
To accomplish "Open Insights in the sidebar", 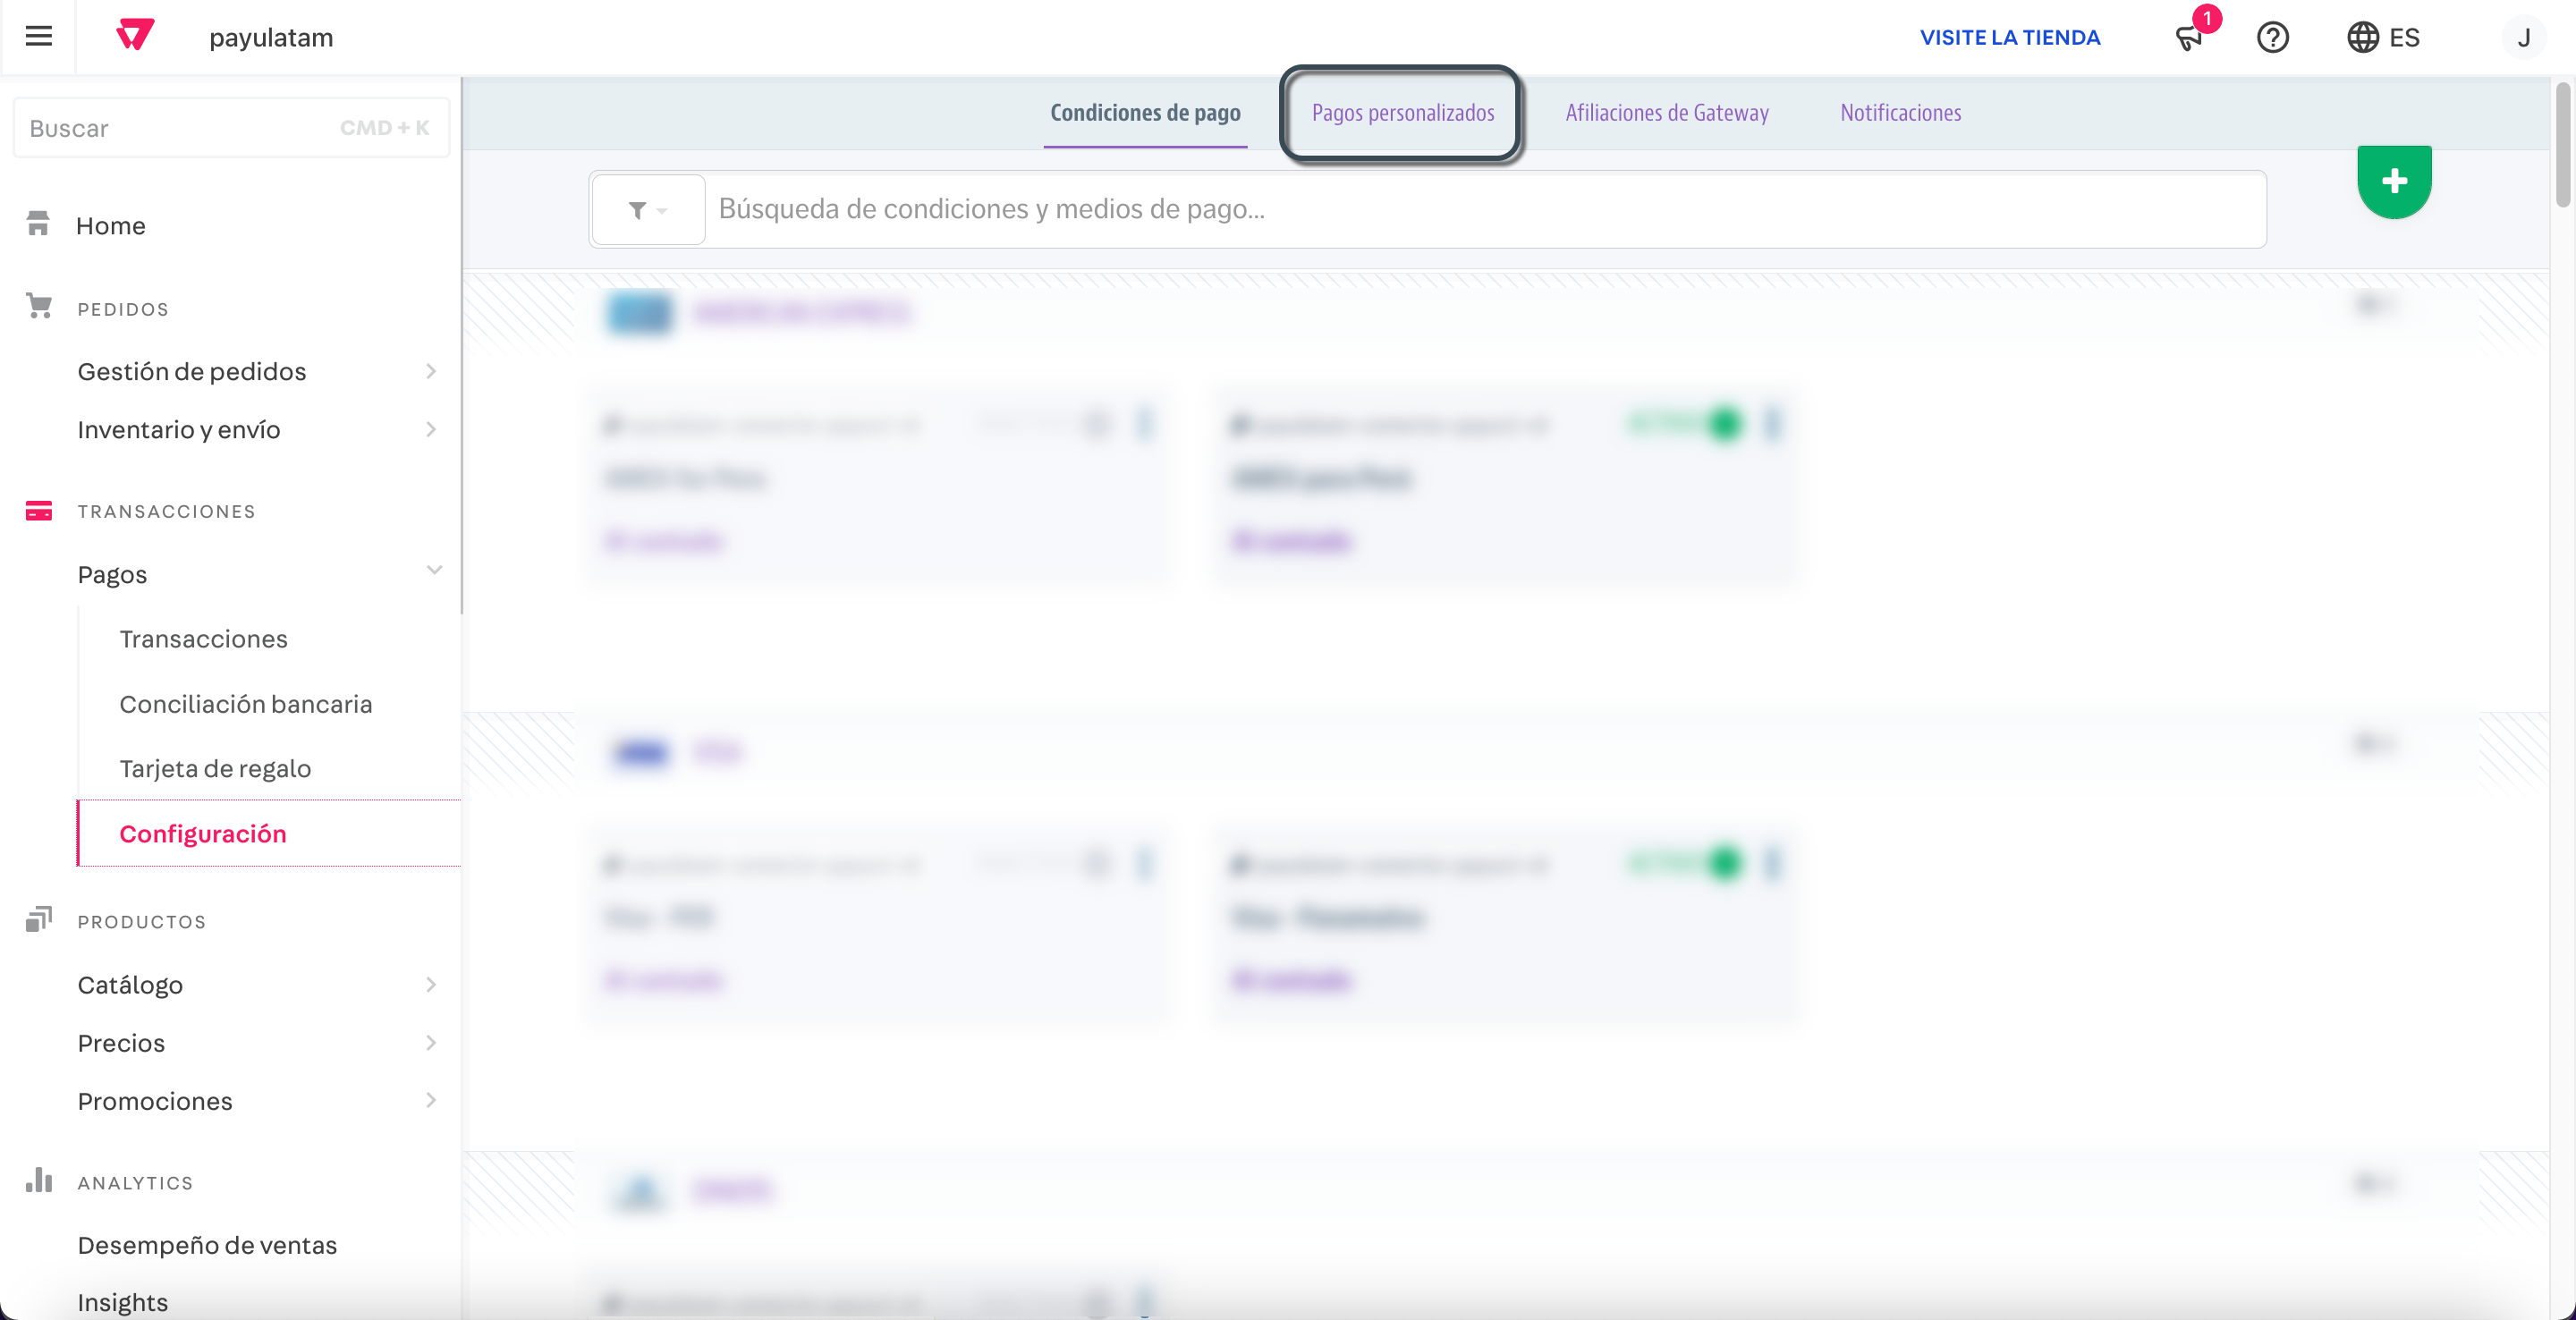I will [122, 1302].
